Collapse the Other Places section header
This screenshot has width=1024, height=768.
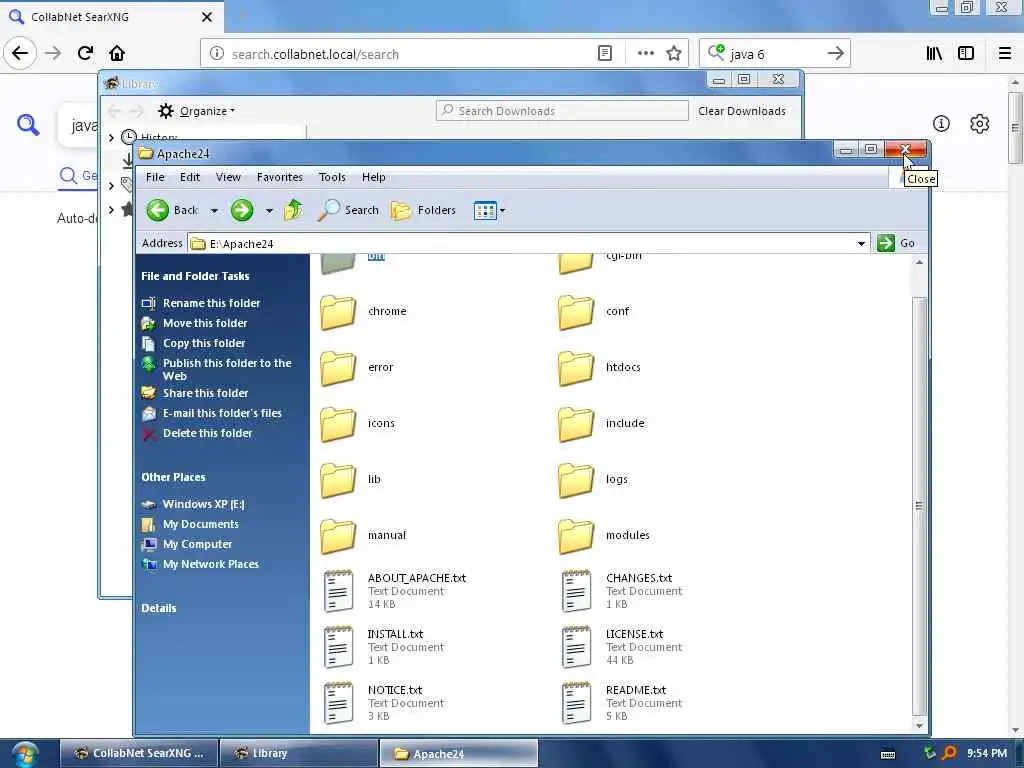[173, 477]
